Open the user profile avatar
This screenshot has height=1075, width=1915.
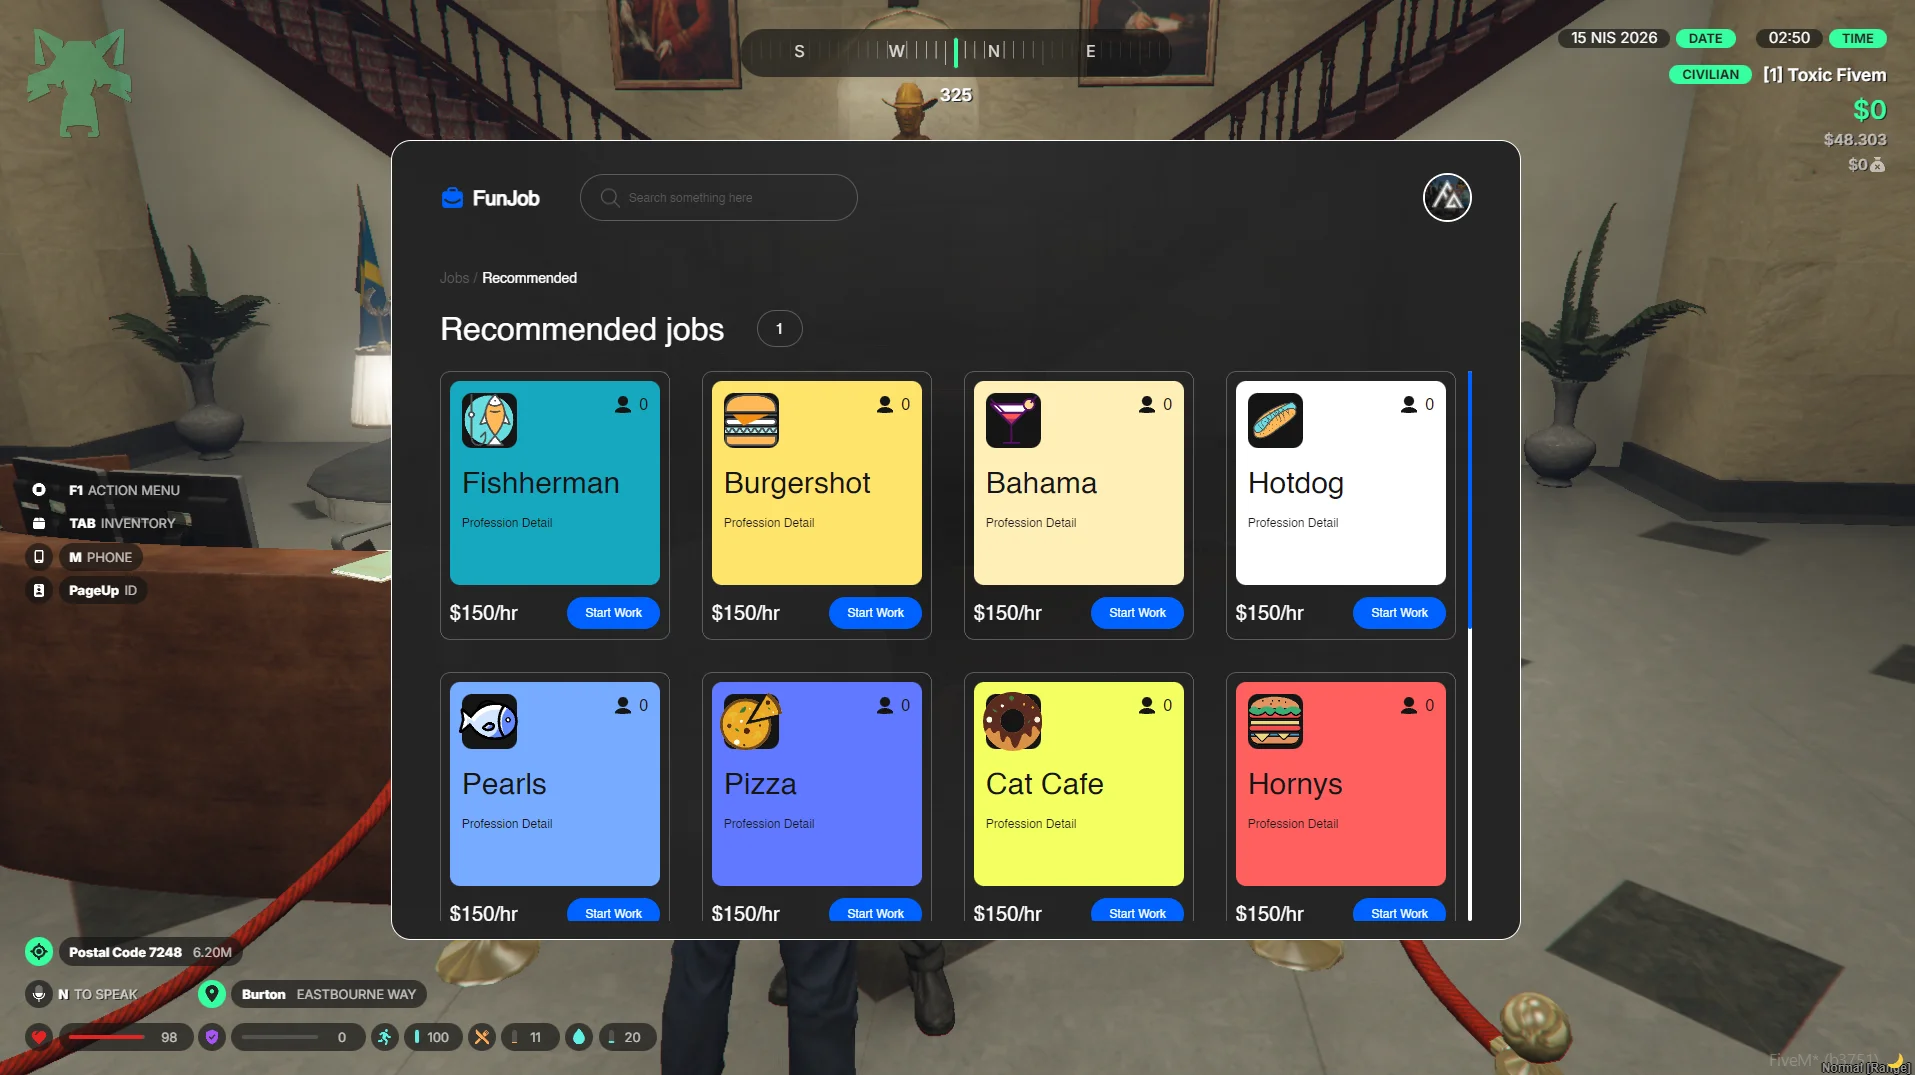click(x=1446, y=198)
